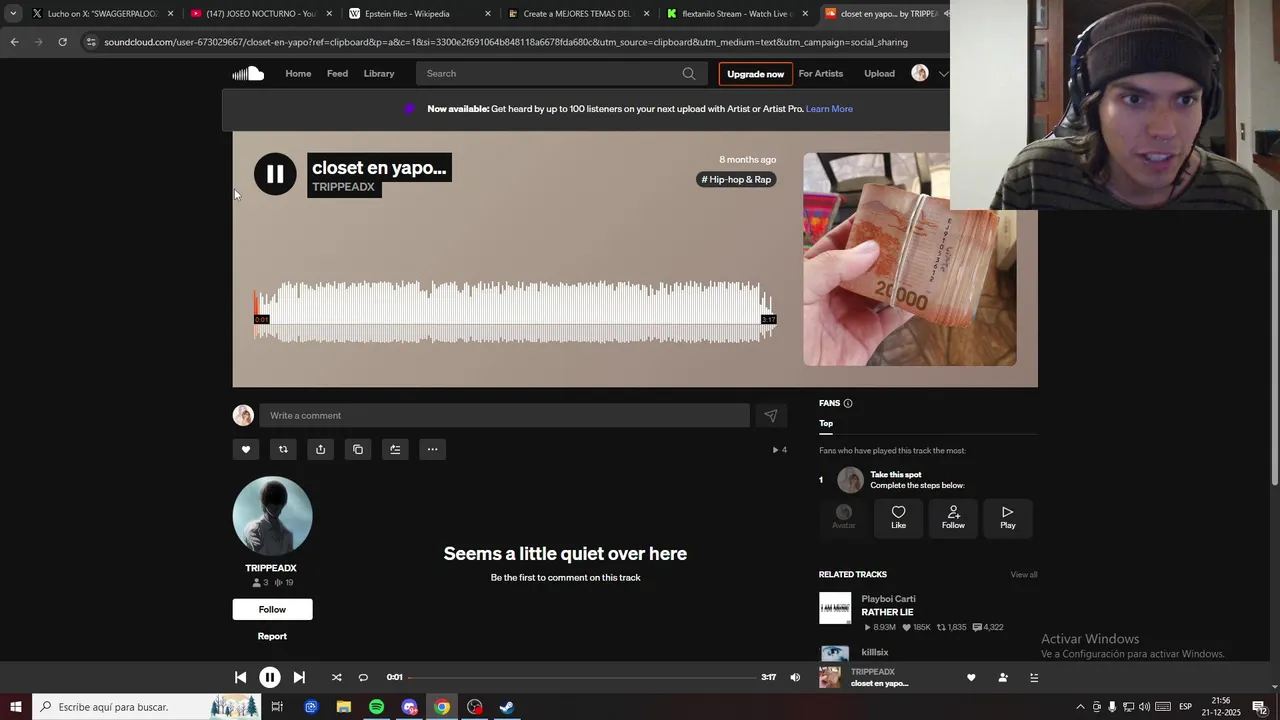Show hidden system tray icons
This screenshot has width=1280, height=720.
coord(1080,707)
